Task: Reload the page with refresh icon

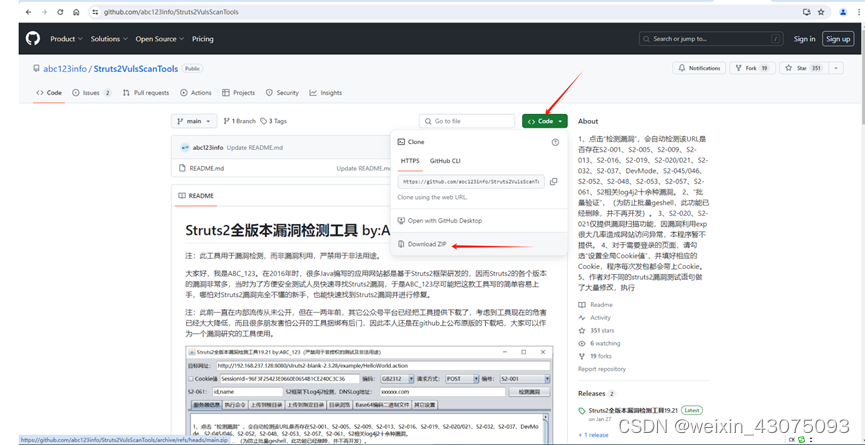Action: click(60, 12)
